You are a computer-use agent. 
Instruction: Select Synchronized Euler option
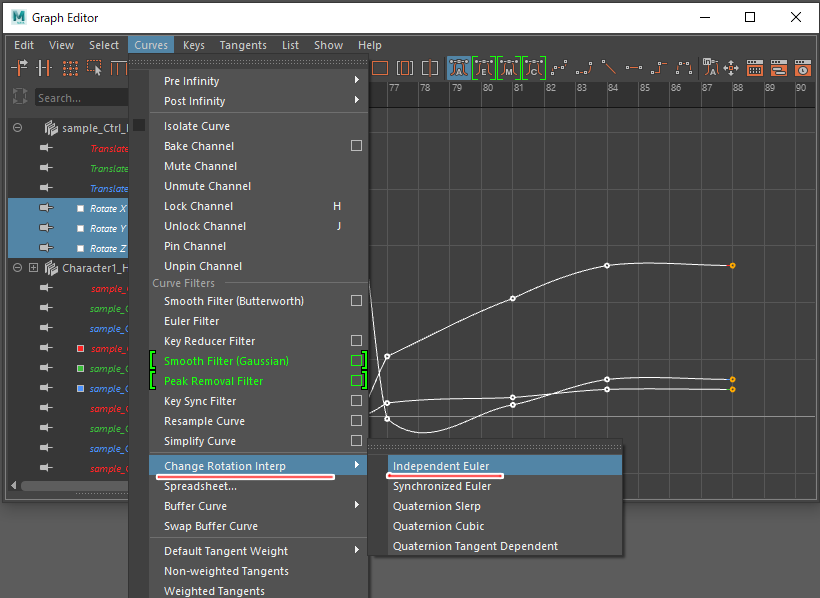[441, 486]
